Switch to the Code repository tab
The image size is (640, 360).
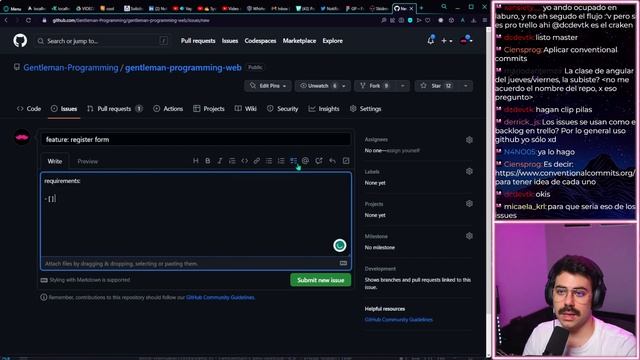tap(29, 109)
